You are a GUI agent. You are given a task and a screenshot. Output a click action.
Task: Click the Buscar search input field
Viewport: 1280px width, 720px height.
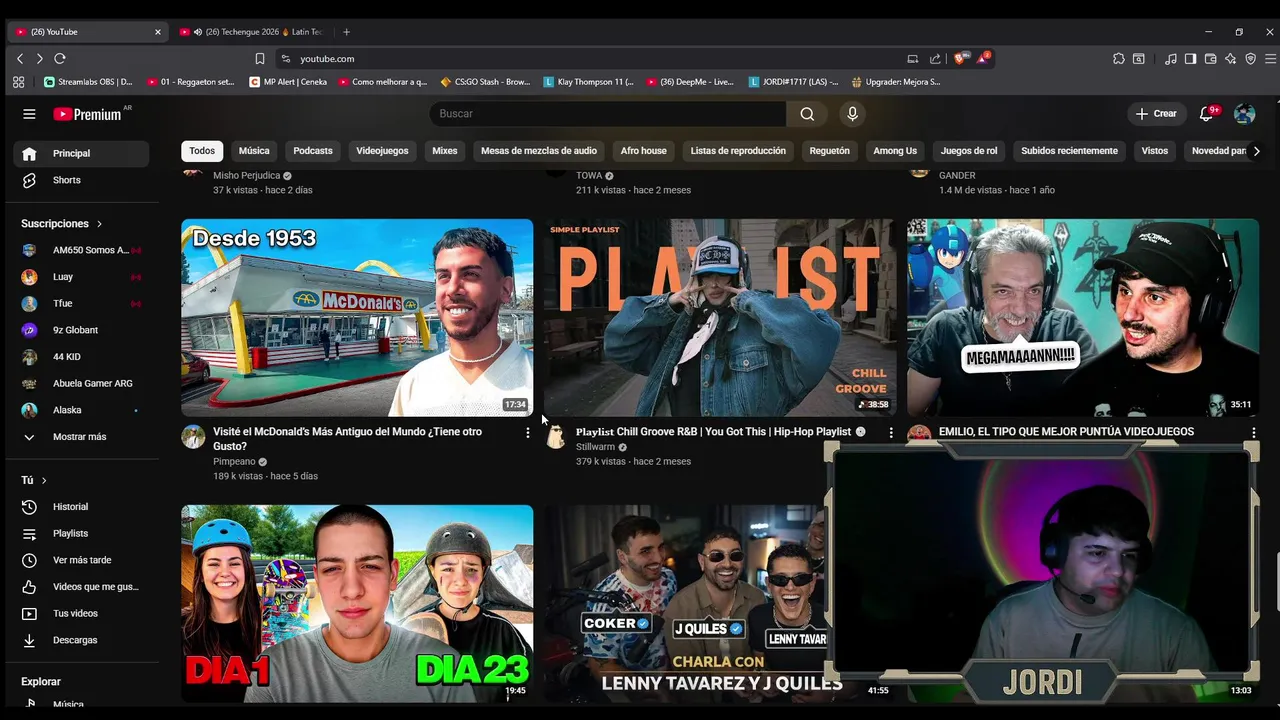608,114
